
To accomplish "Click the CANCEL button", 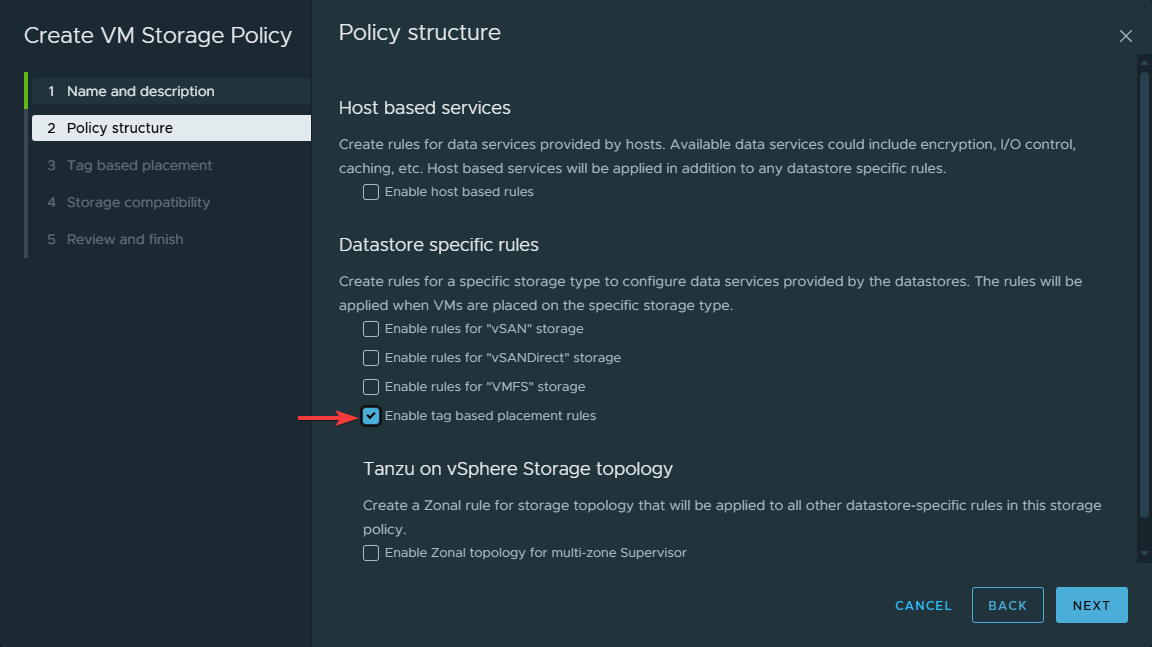I will click(923, 605).
